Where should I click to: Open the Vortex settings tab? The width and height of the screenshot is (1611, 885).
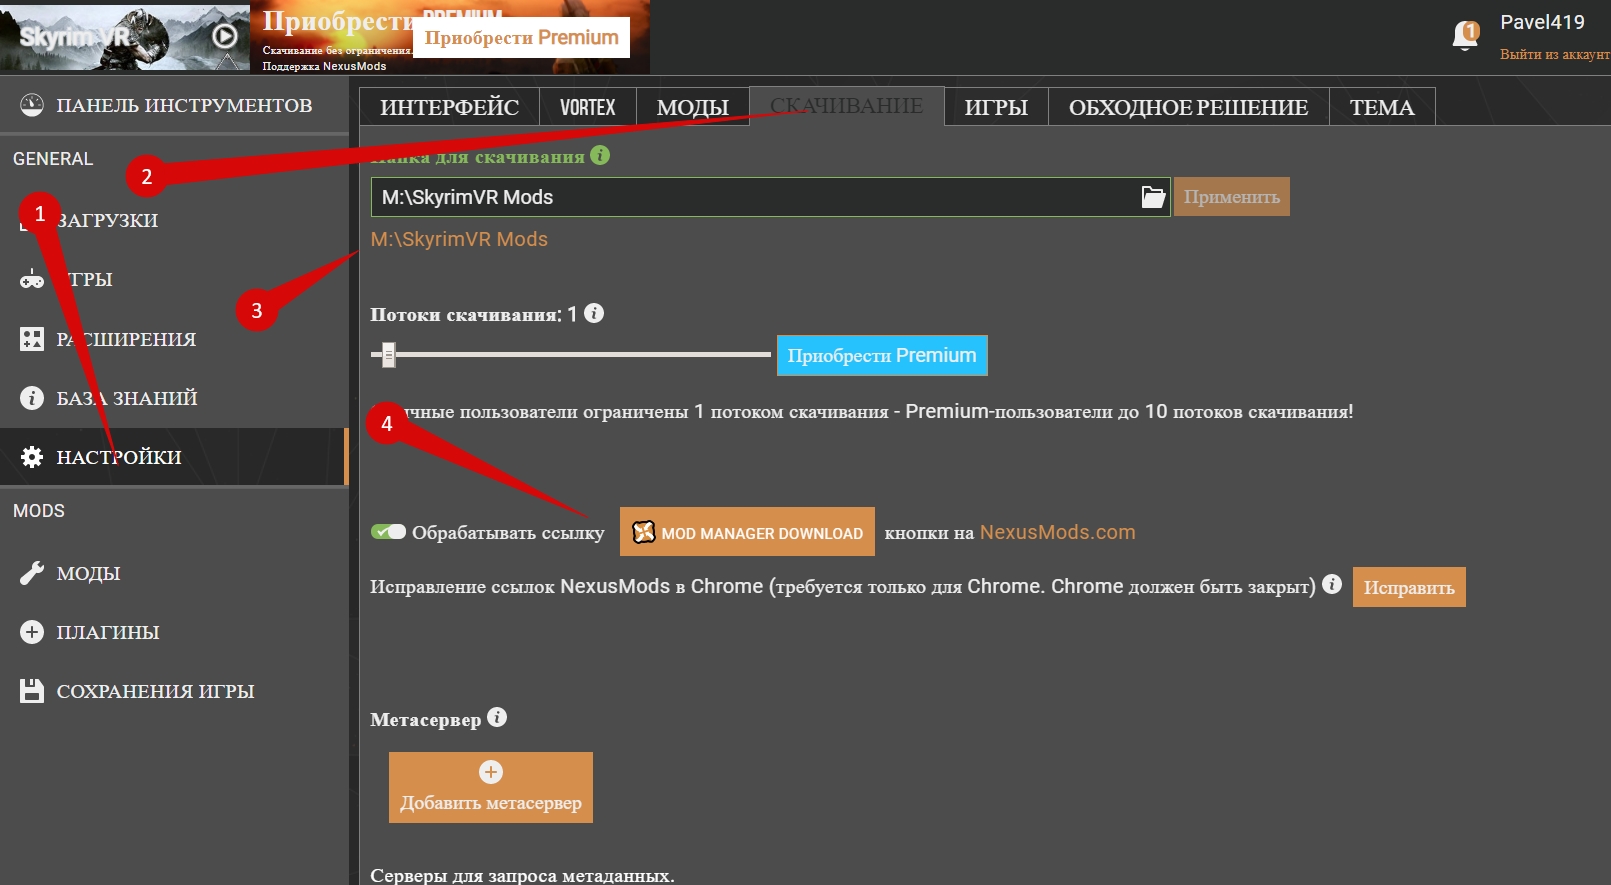coord(588,107)
